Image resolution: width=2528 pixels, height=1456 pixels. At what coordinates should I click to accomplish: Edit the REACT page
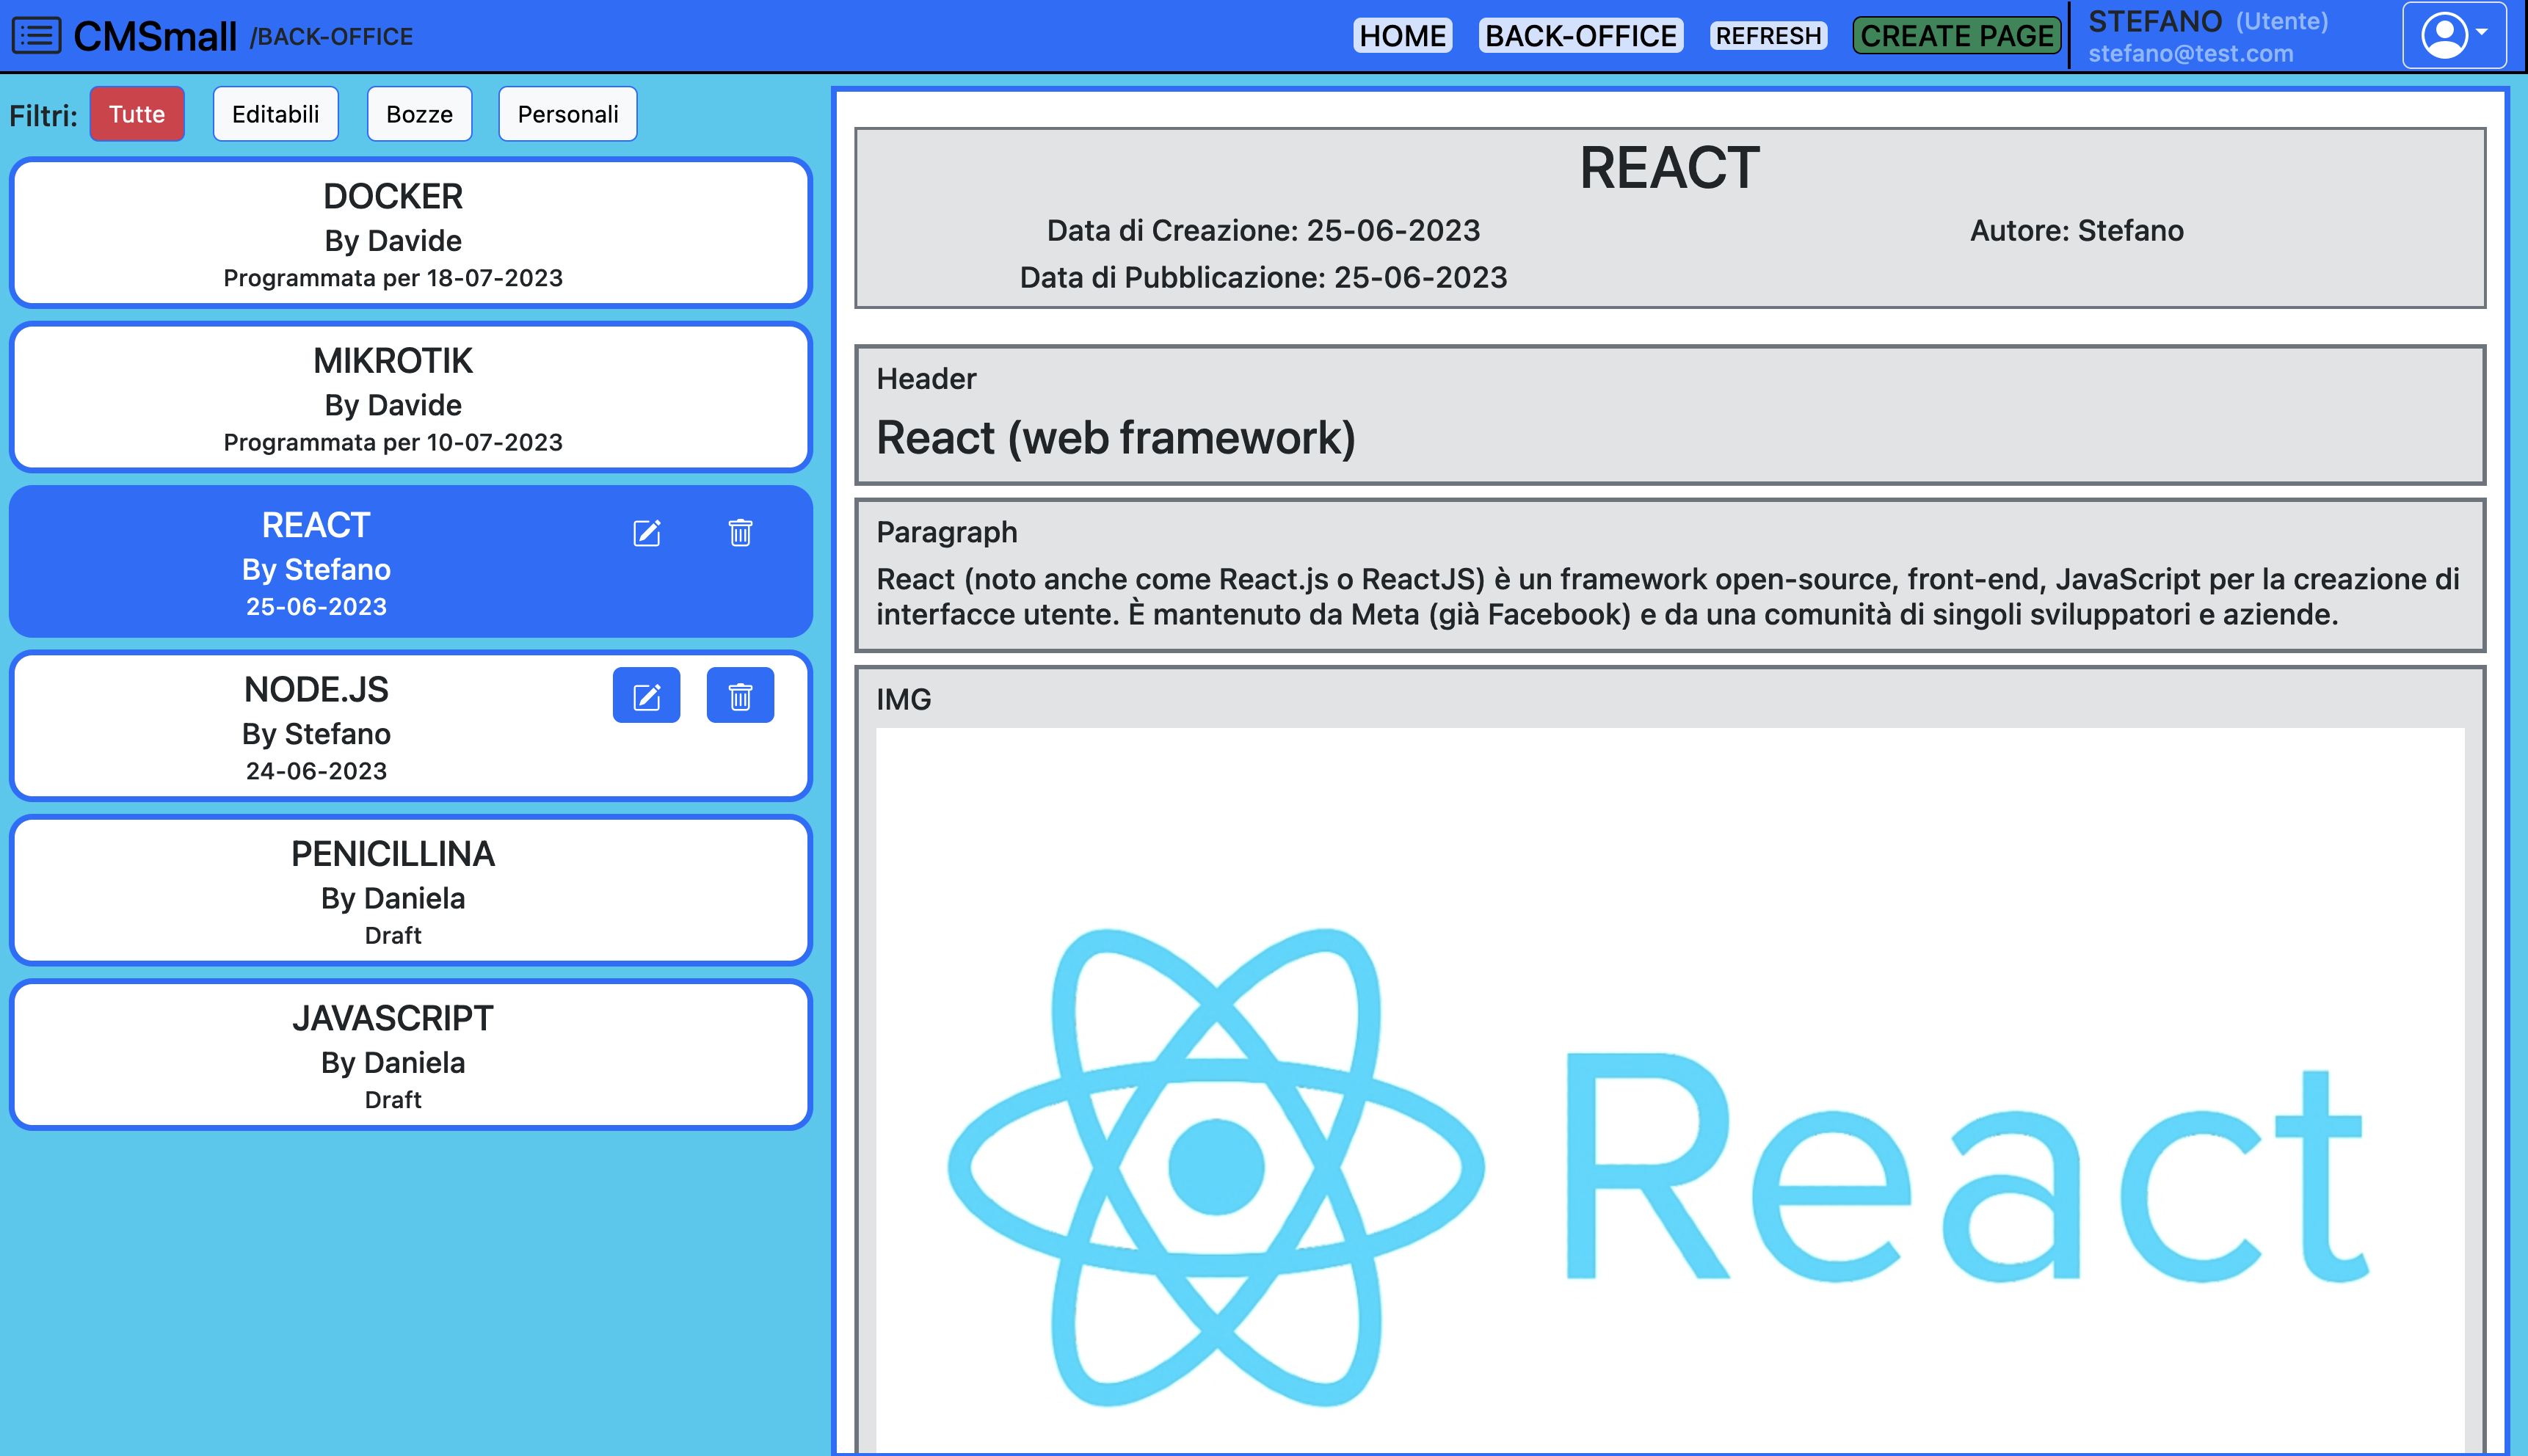[647, 532]
